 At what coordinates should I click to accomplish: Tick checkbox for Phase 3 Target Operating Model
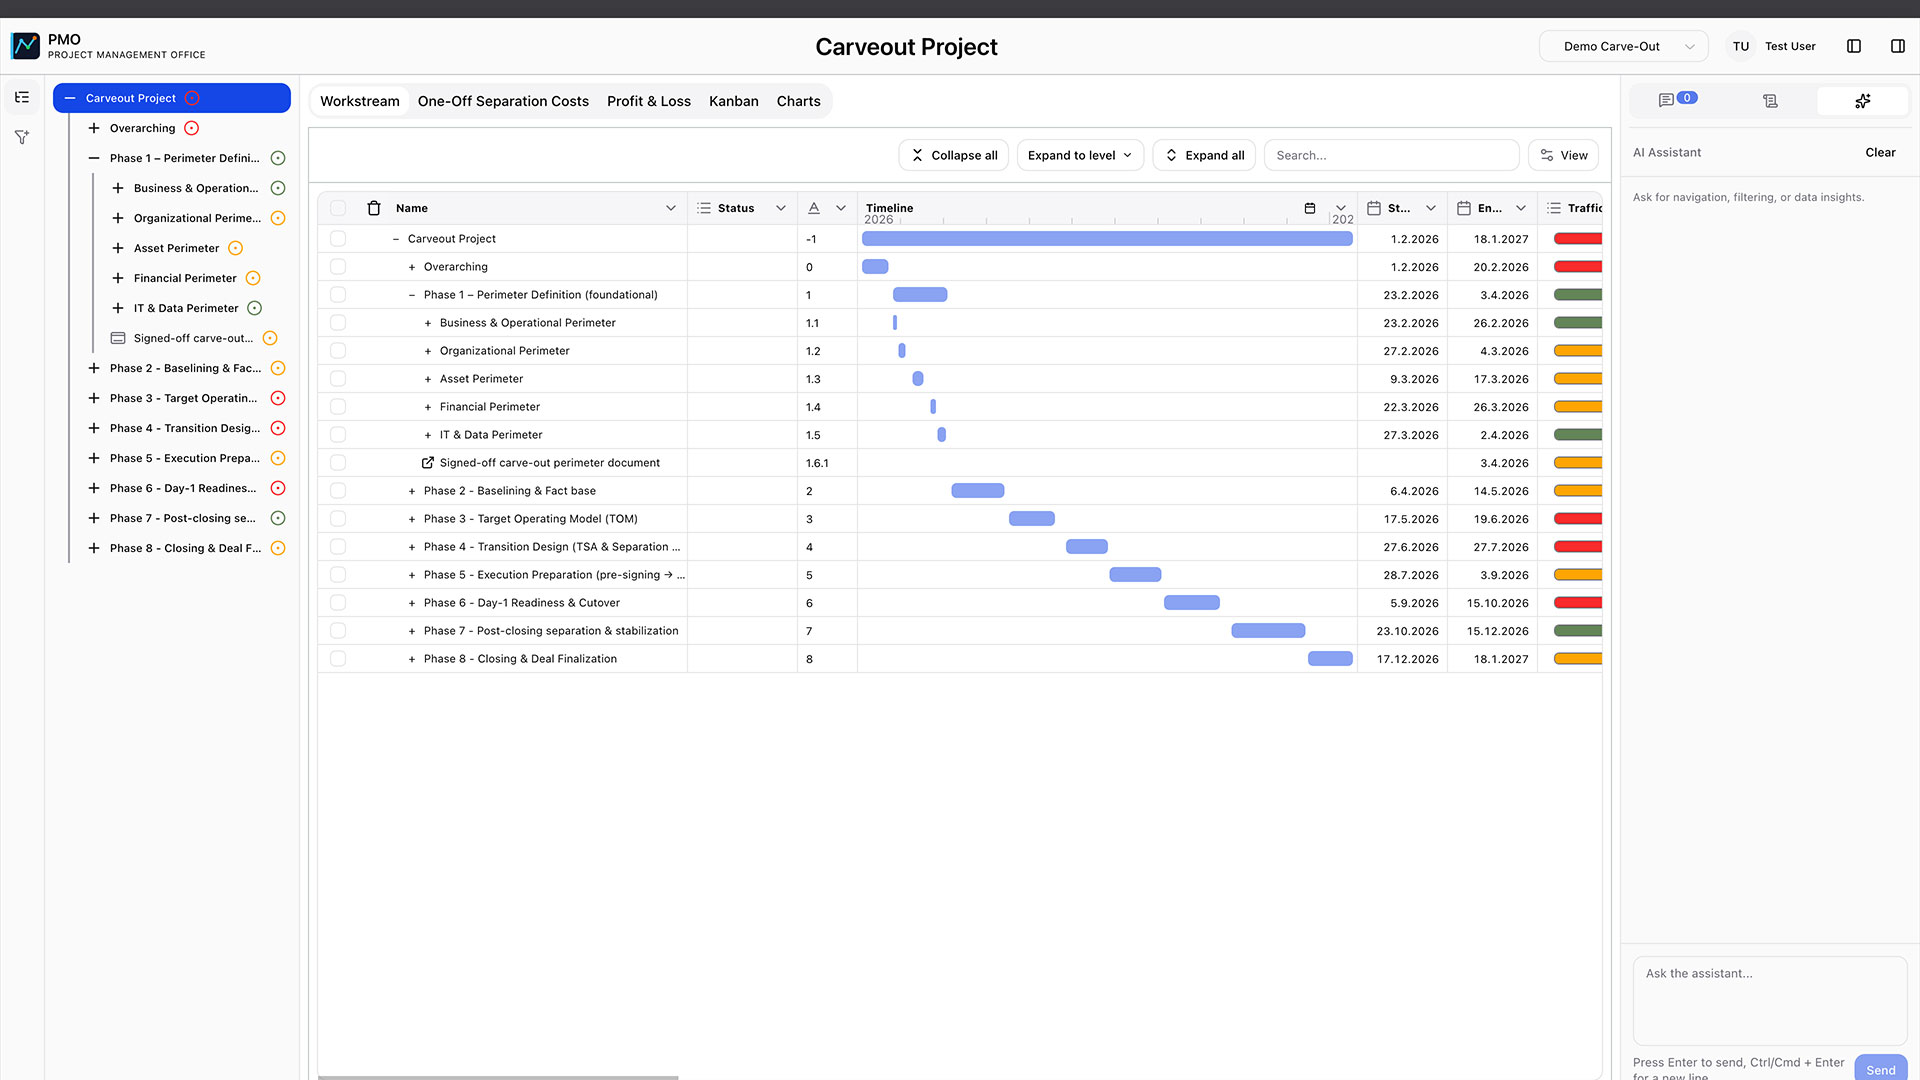[x=338, y=519]
